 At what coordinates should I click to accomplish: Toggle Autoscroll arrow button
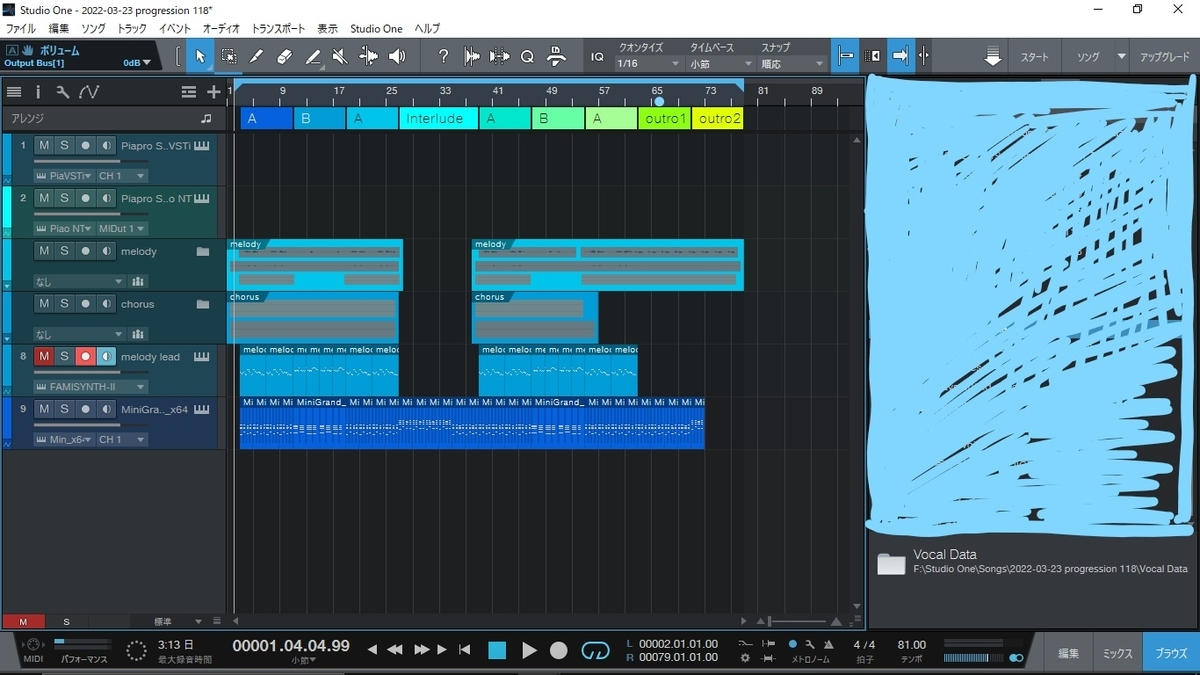coord(899,57)
